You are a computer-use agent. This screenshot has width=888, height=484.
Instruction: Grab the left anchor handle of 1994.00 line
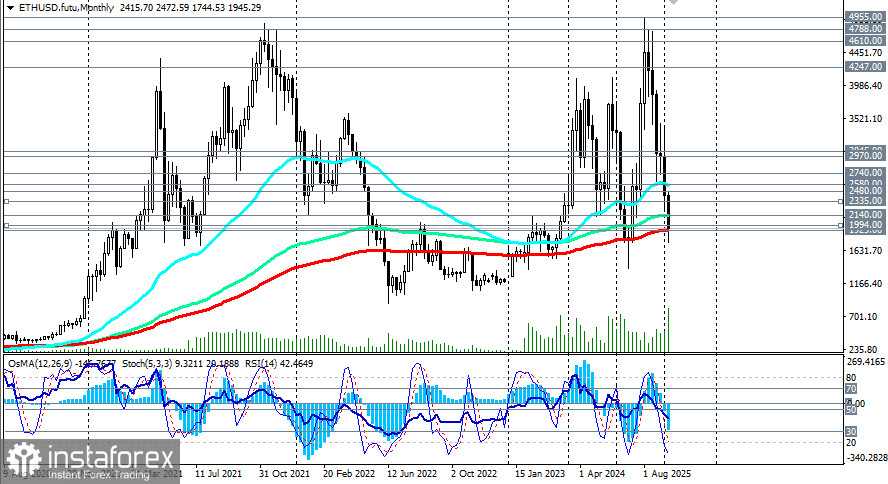coord(6,225)
